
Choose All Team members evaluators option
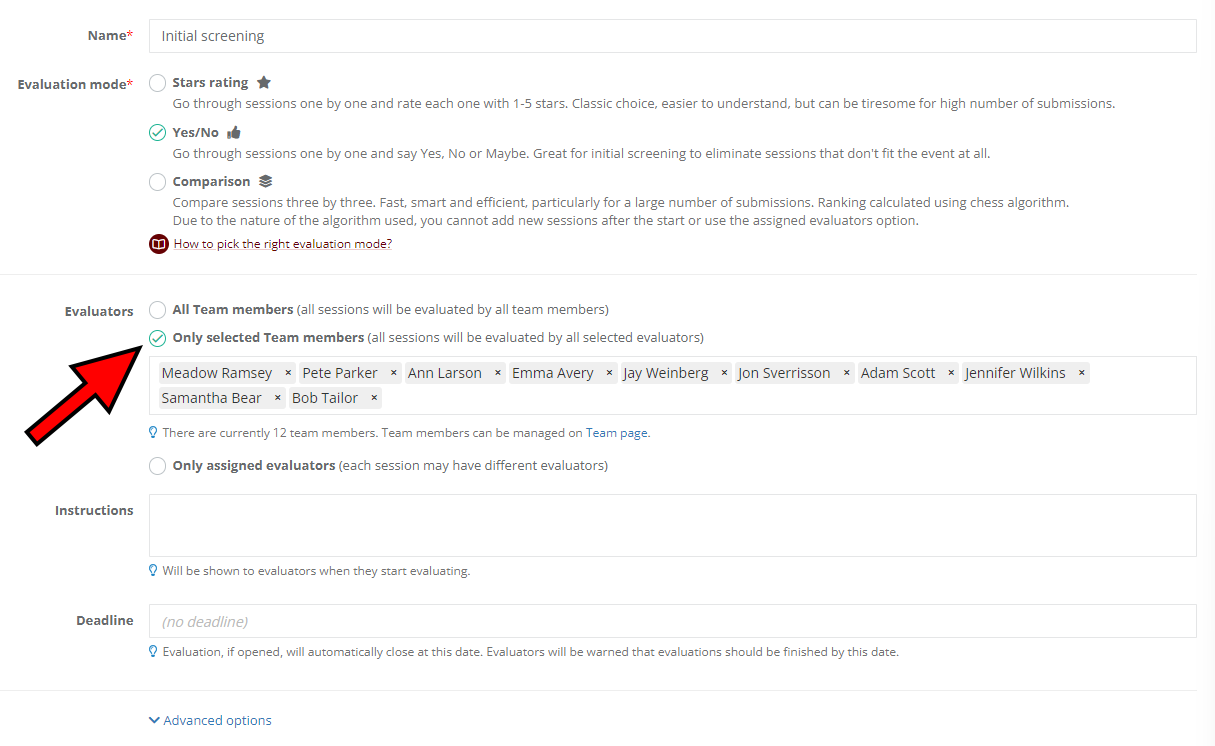point(158,310)
